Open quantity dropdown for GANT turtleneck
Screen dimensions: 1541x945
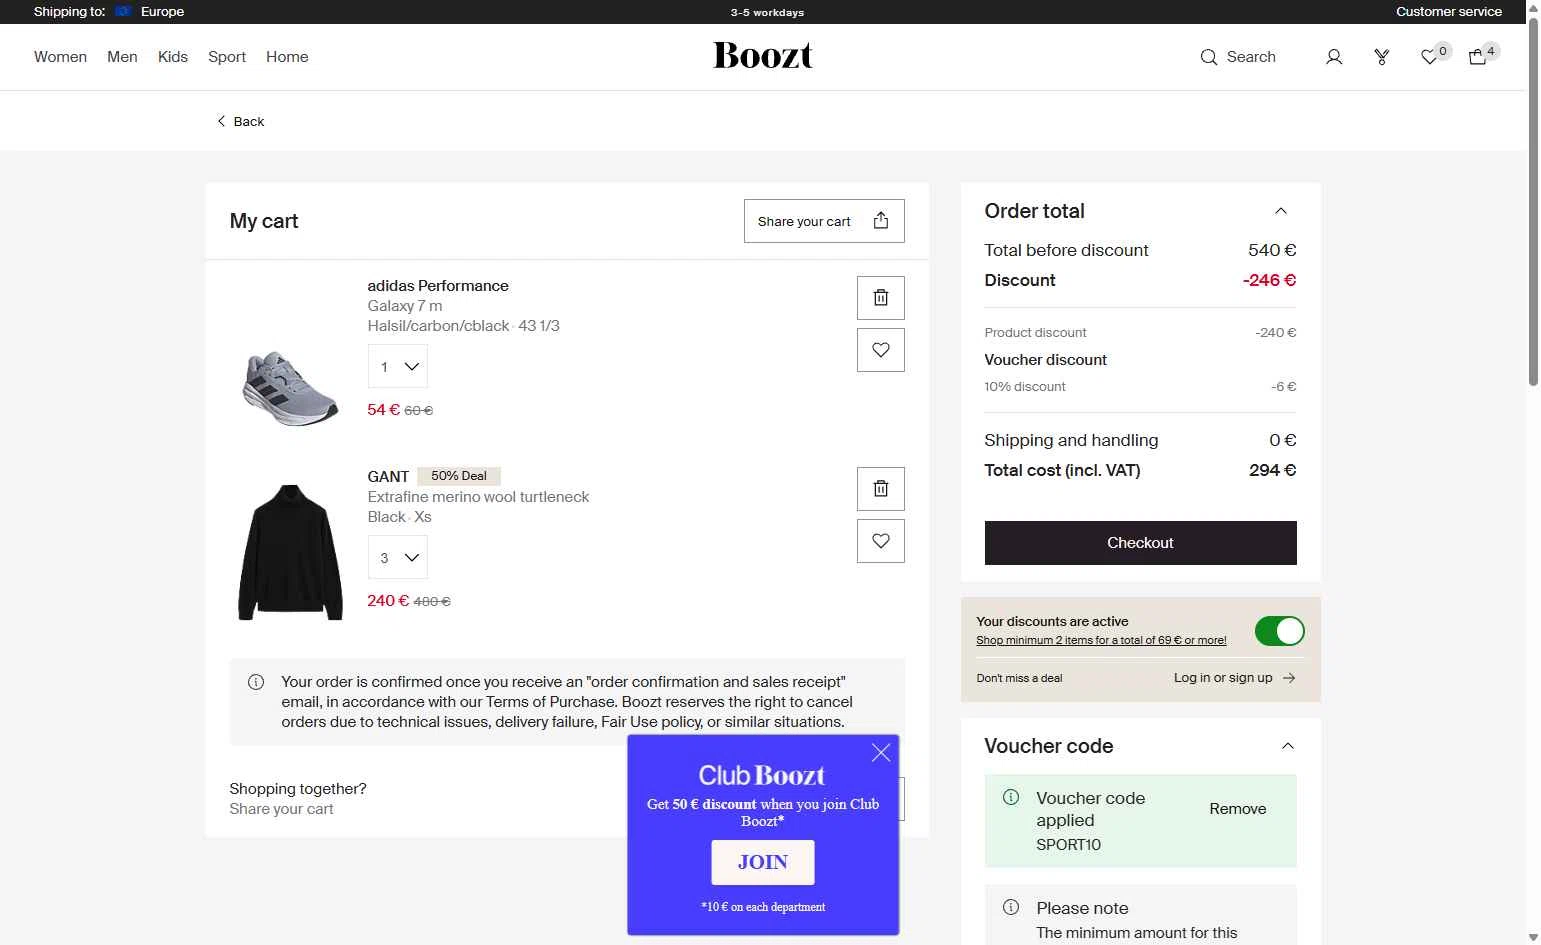(398, 558)
